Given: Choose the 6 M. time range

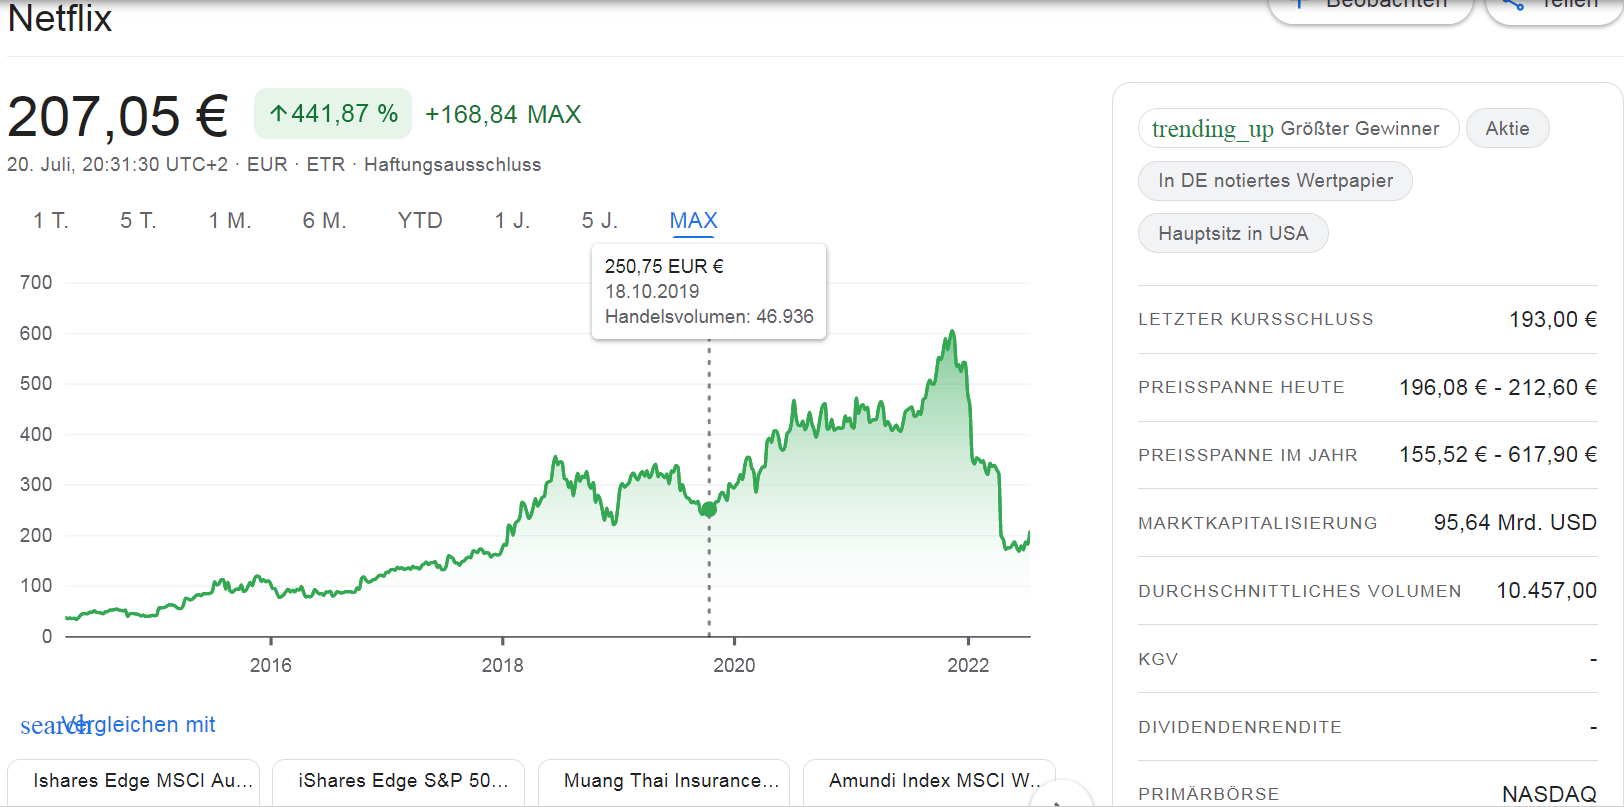Looking at the screenshot, I should pyautogui.click(x=324, y=221).
